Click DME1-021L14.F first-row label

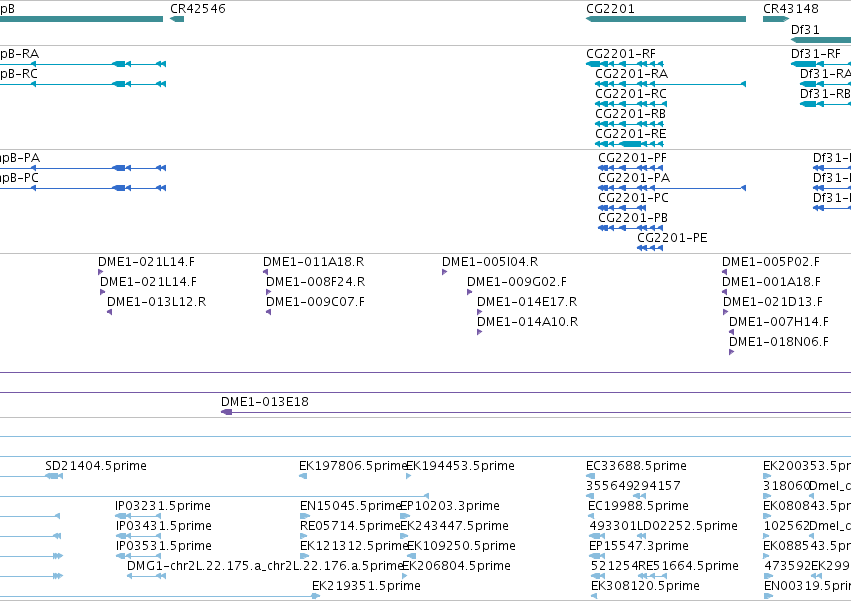point(147,262)
